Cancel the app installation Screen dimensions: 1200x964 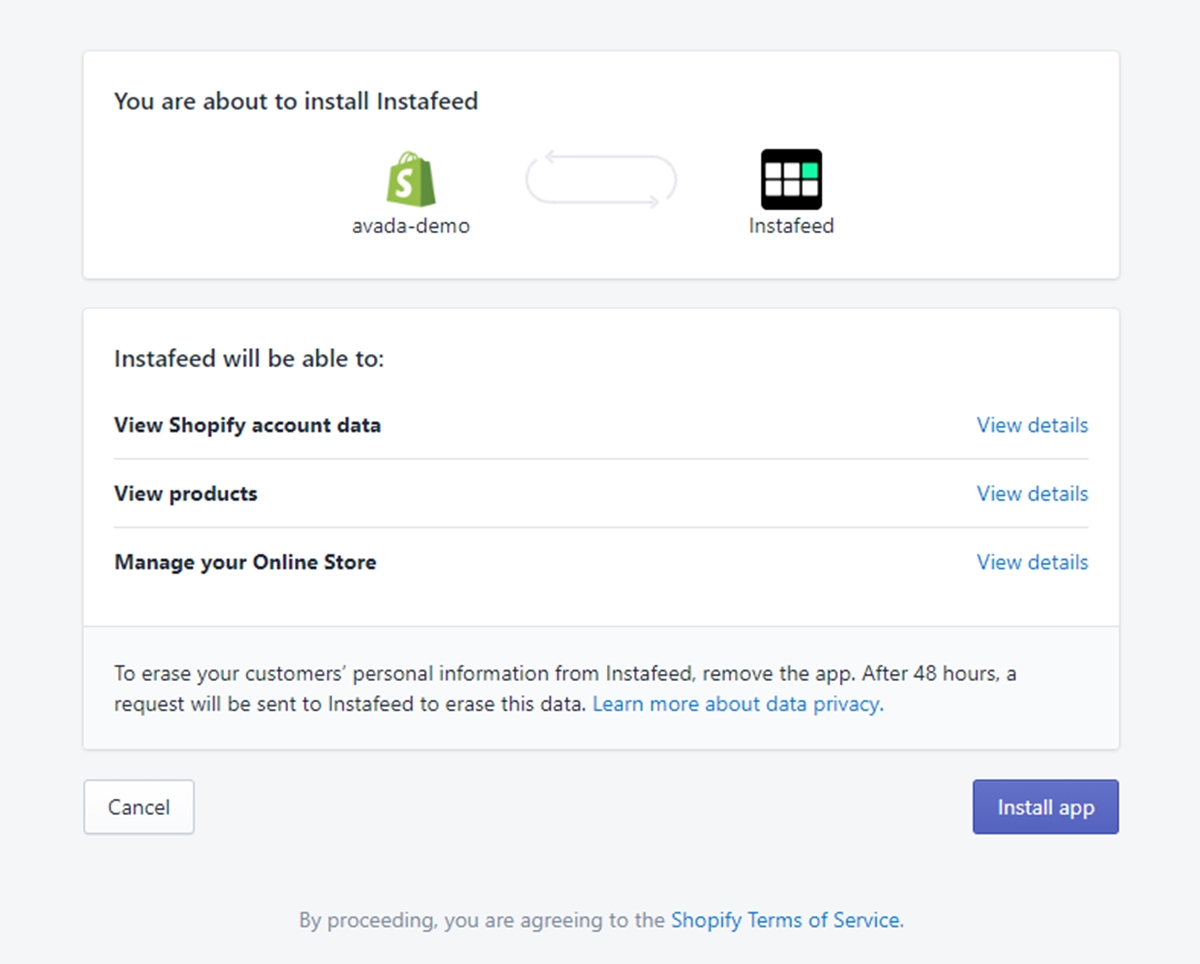coord(139,807)
